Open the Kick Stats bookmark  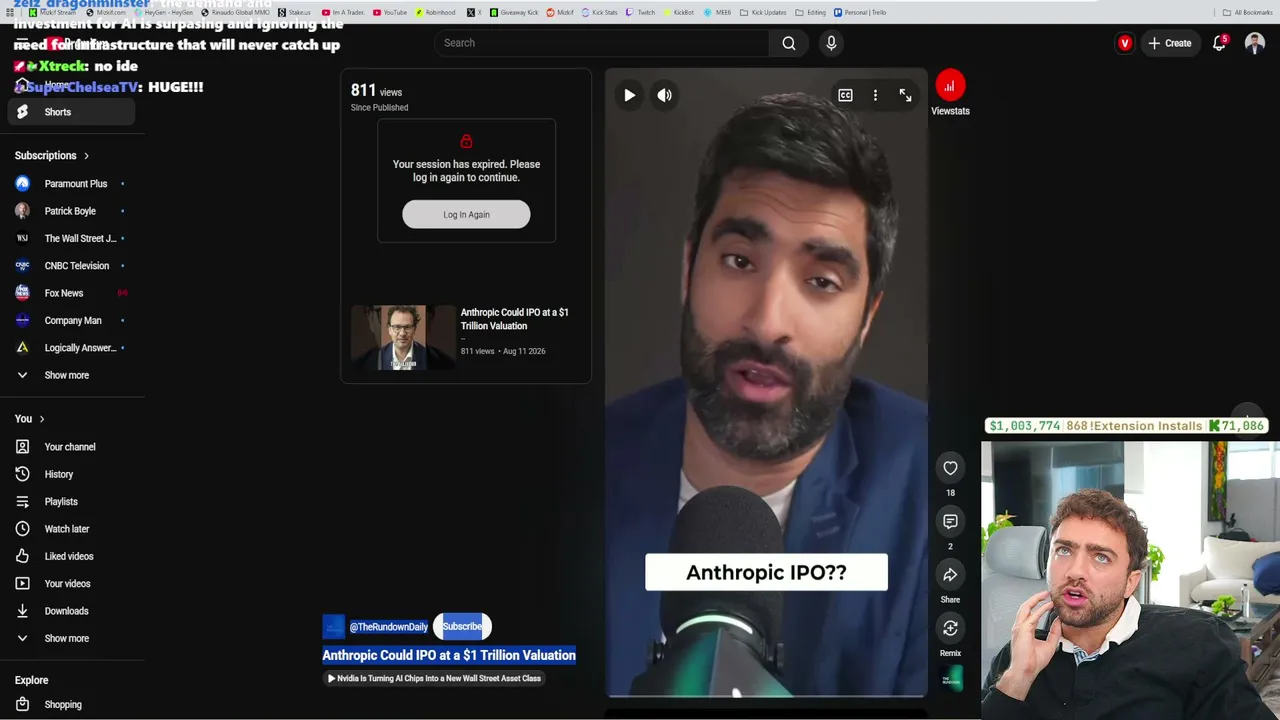pos(600,12)
